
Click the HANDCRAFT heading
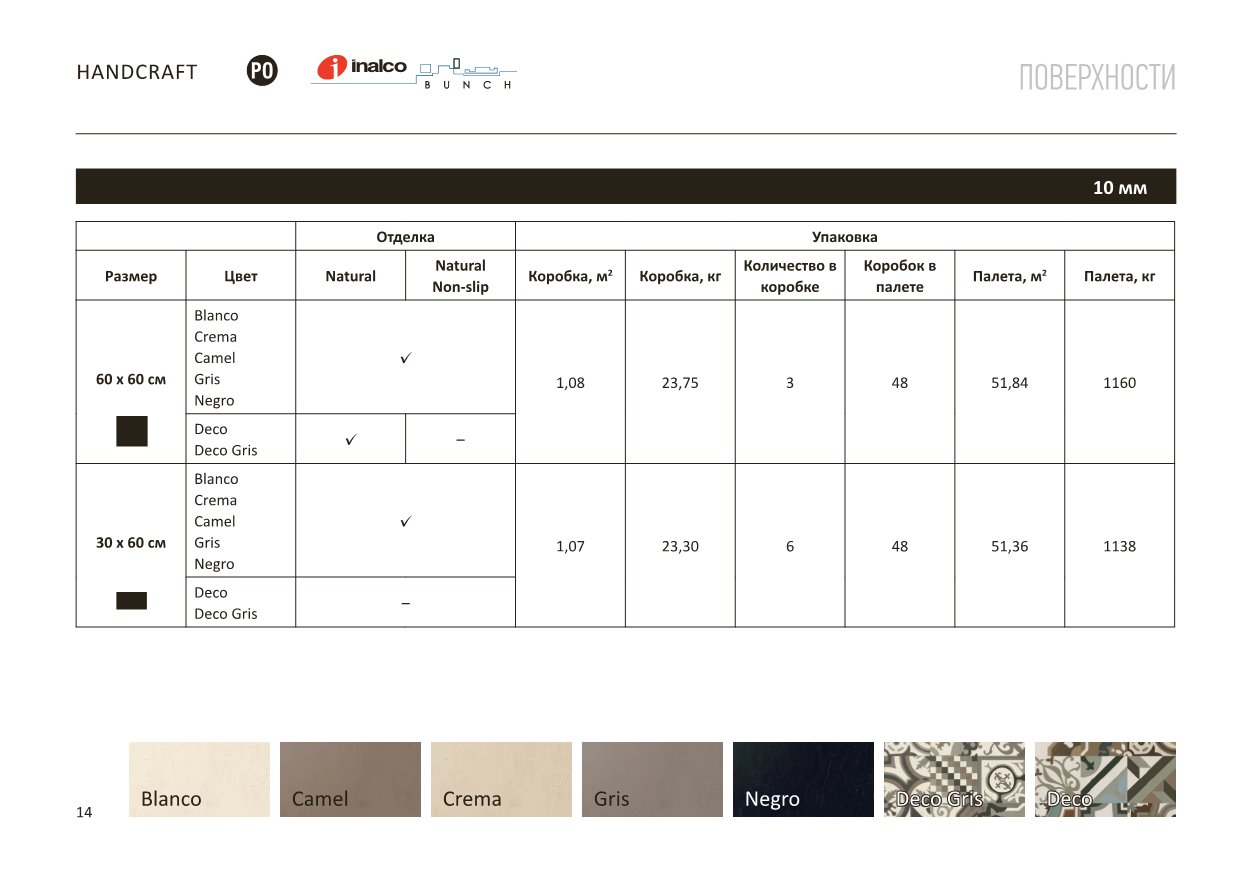coord(137,72)
